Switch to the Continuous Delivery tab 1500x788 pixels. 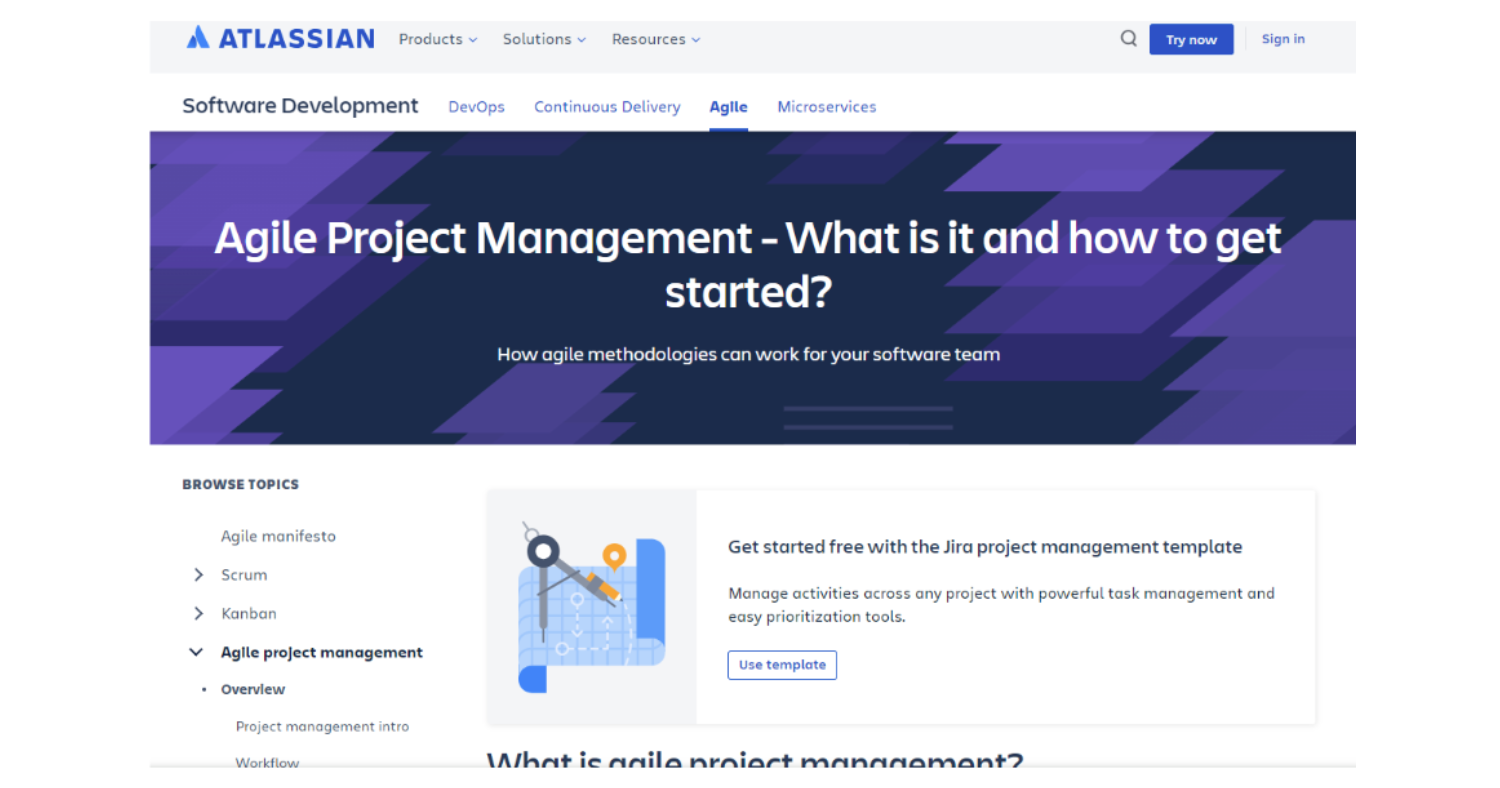point(607,107)
